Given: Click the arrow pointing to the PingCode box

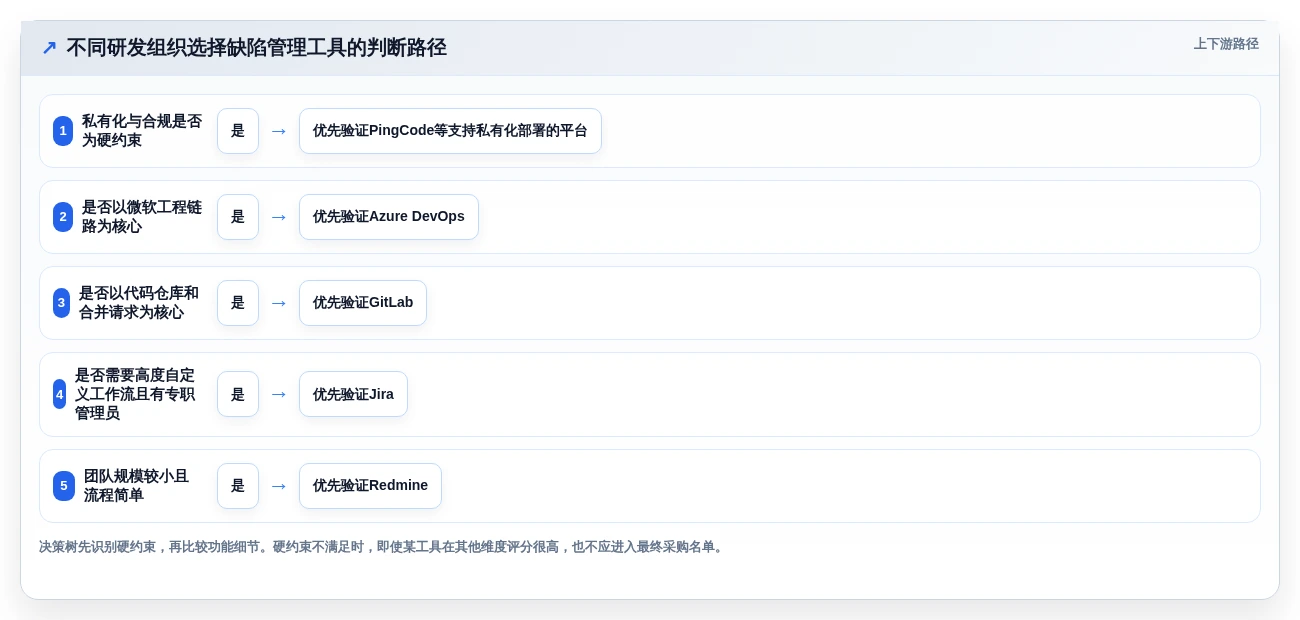Looking at the screenshot, I should [x=279, y=131].
